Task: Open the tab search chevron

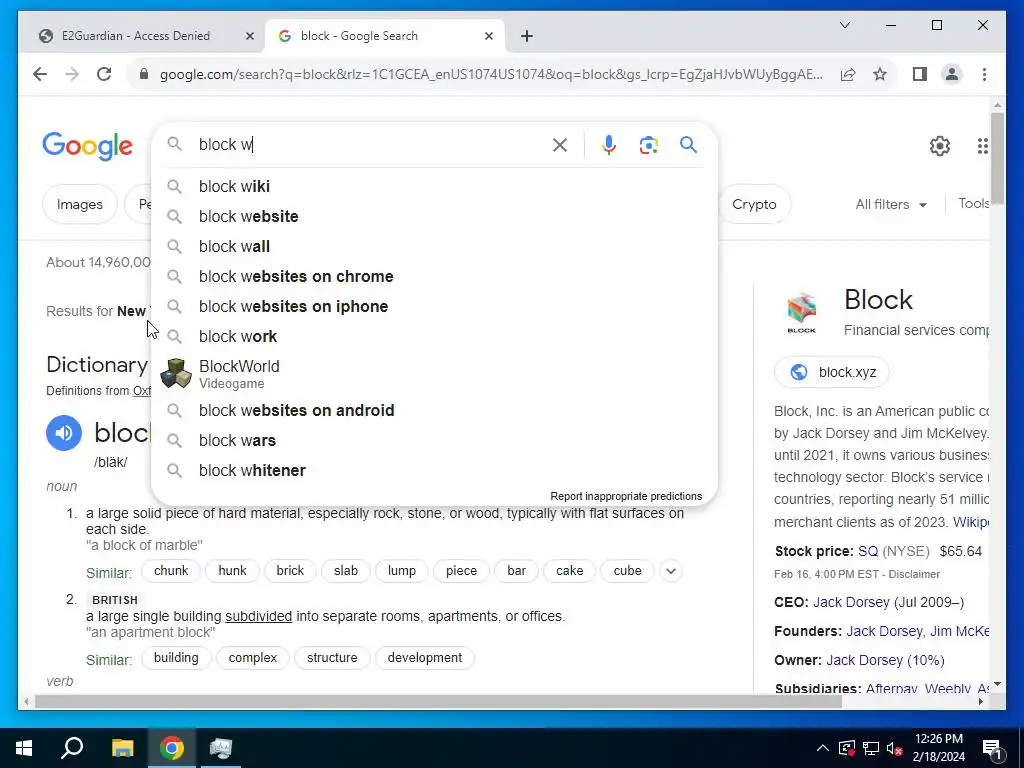Action: [844, 25]
